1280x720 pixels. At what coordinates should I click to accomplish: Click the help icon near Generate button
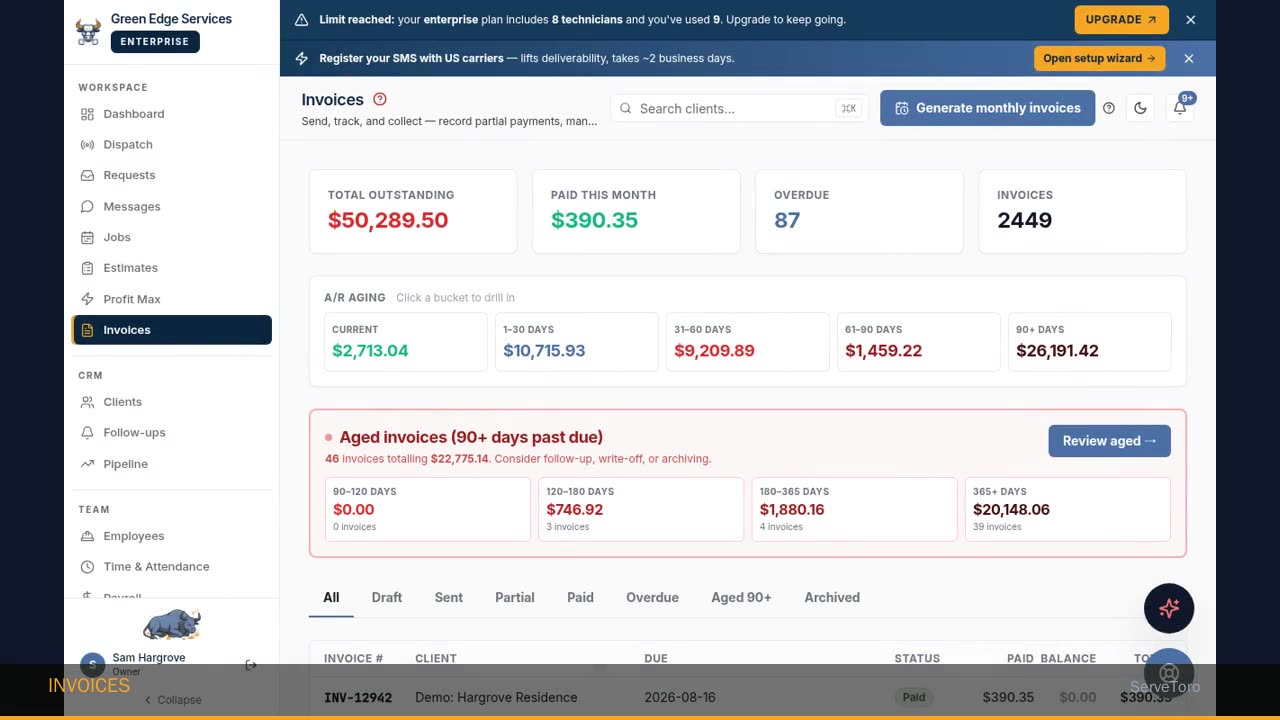click(x=1109, y=108)
